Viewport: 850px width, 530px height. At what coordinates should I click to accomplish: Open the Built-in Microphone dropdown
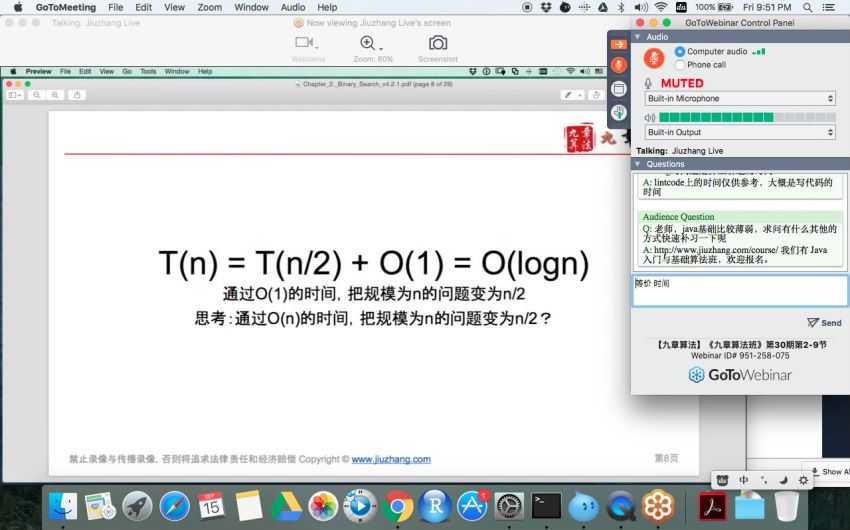[739, 99]
